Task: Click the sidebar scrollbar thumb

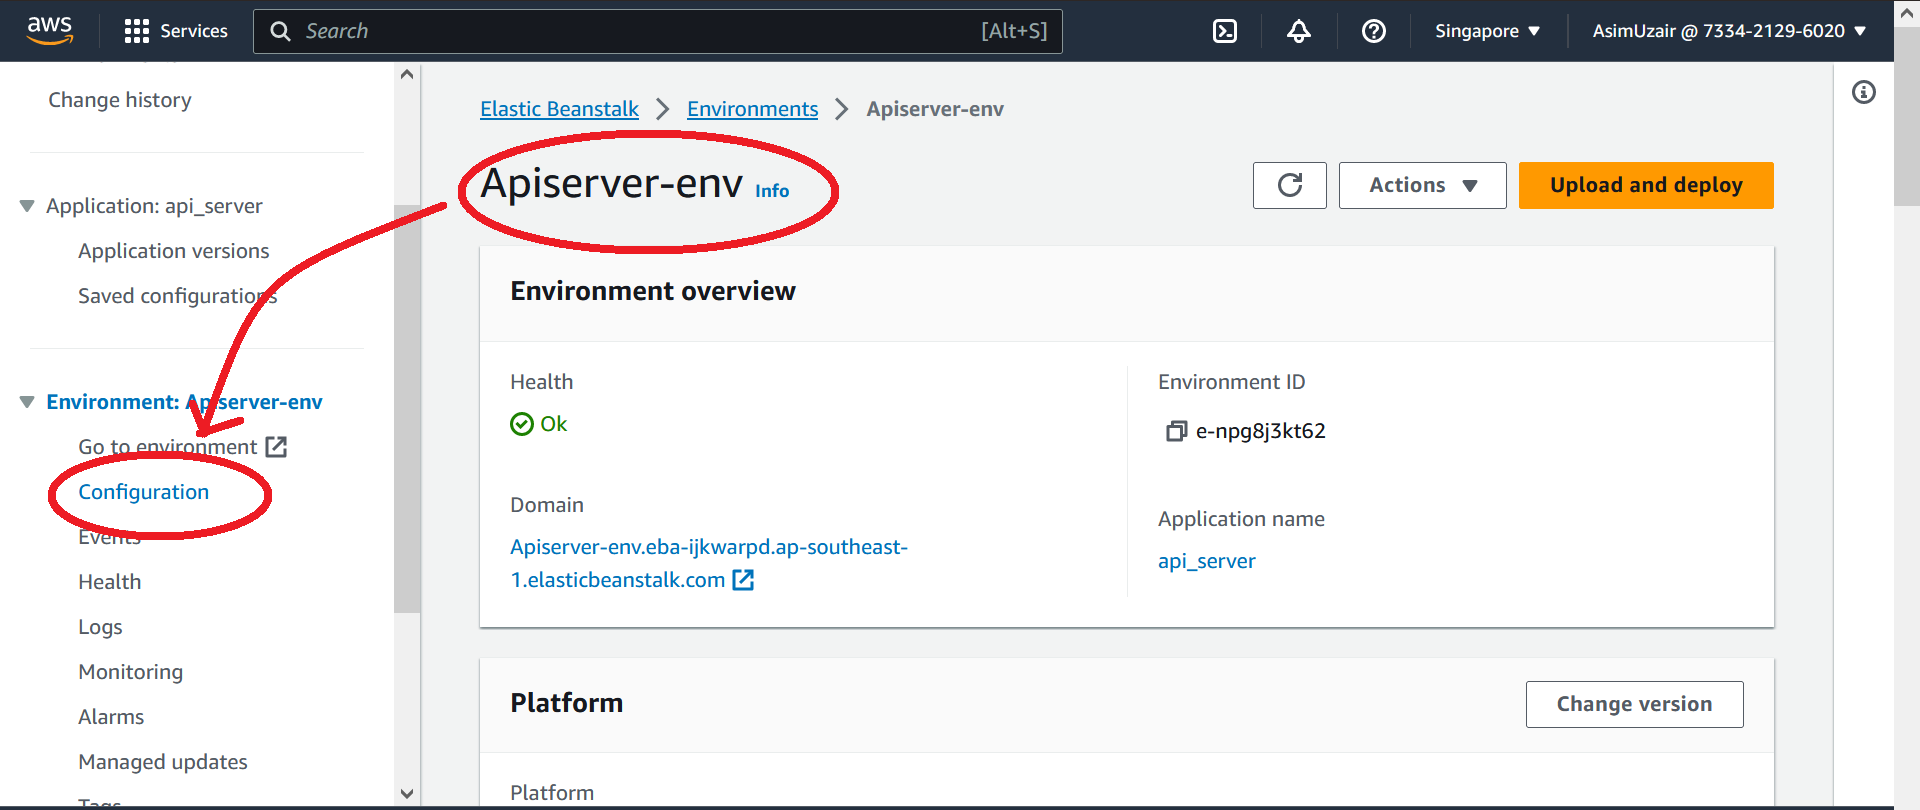Action: pyautogui.click(x=407, y=408)
